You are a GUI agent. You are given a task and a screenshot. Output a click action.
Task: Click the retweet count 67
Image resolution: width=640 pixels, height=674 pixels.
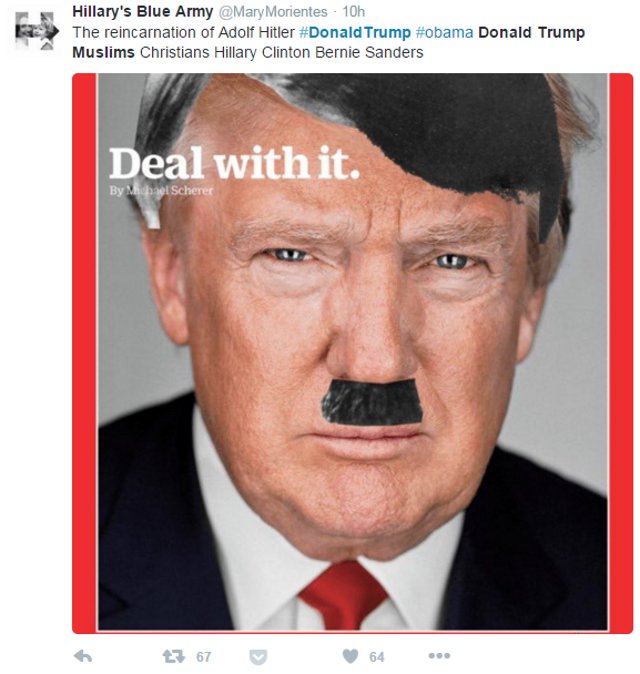coord(204,656)
